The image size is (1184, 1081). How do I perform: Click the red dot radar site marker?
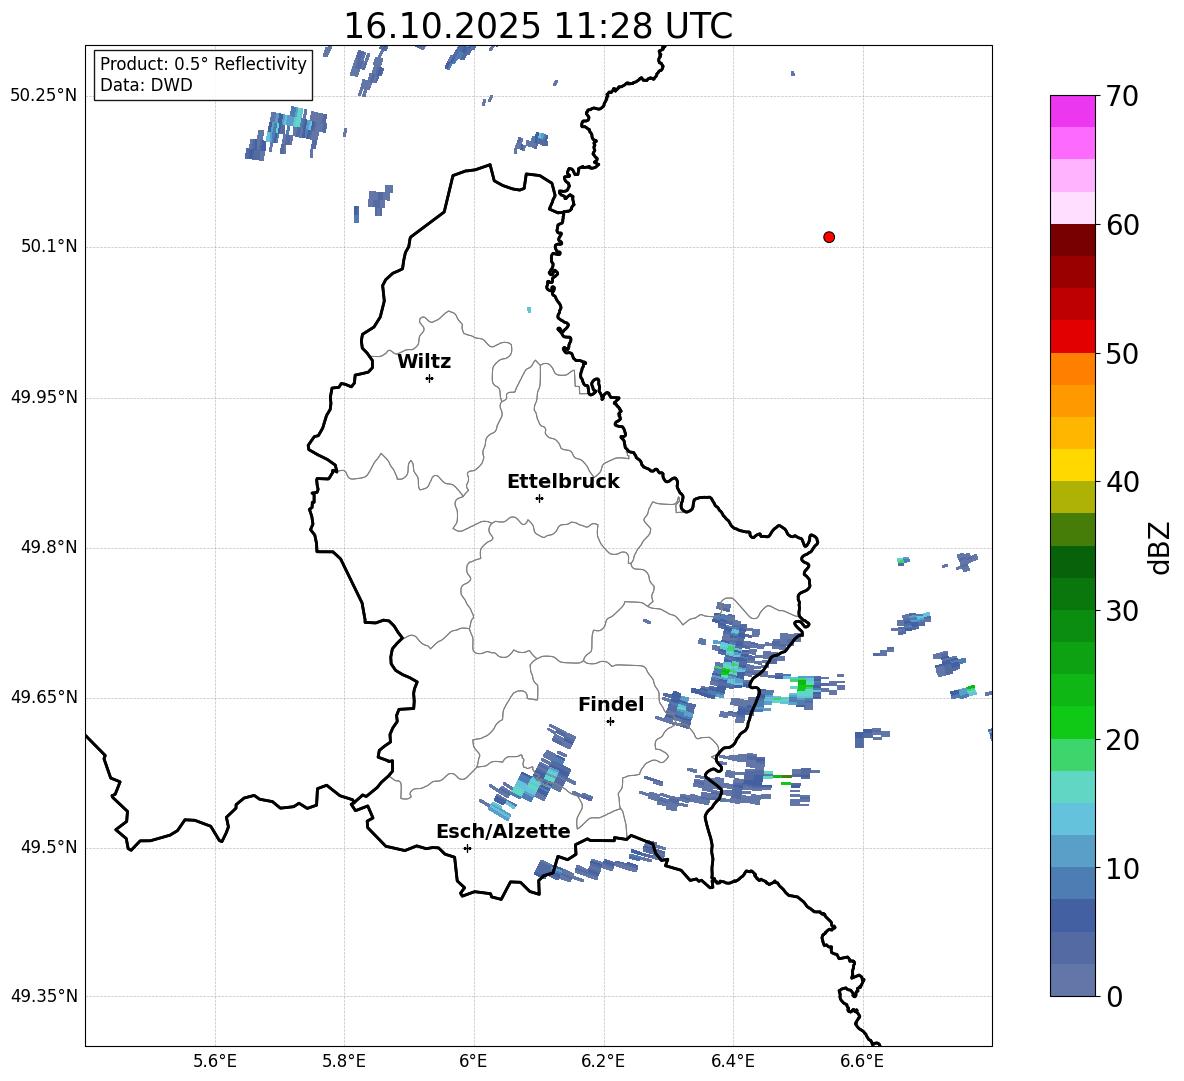click(829, 237)
